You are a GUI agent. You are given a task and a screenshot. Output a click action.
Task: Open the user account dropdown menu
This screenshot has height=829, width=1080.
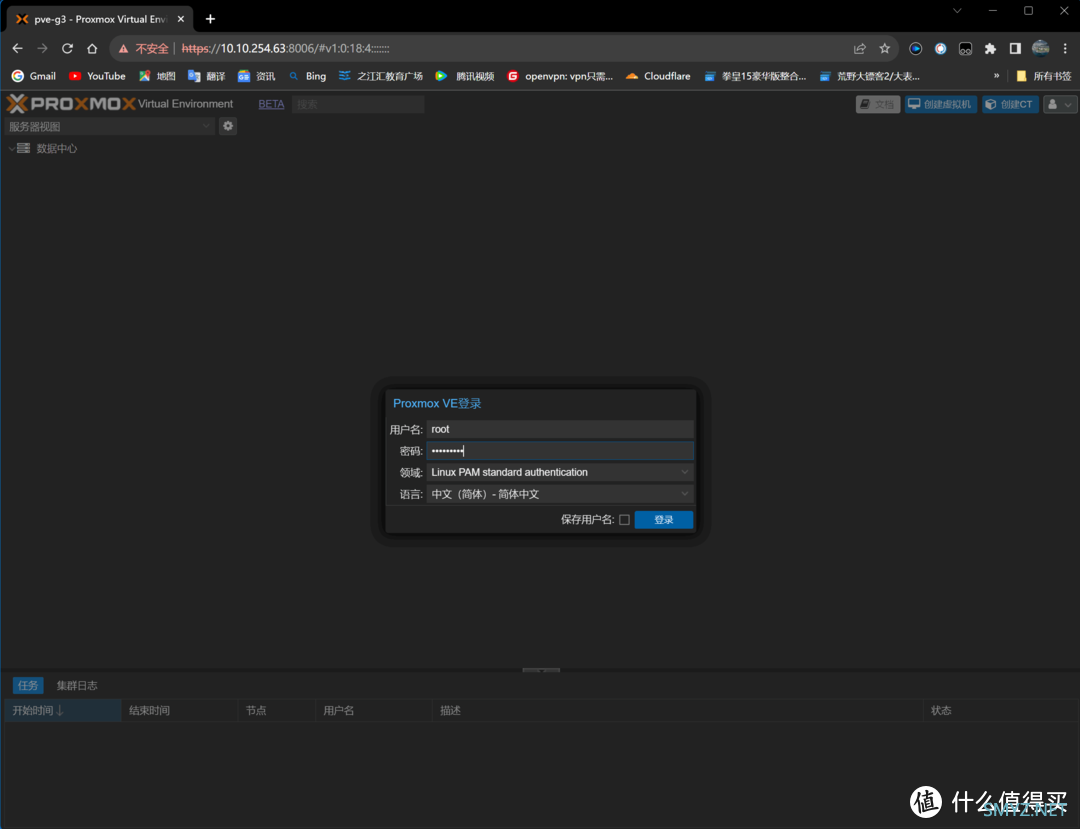(x=1060, y=104)
